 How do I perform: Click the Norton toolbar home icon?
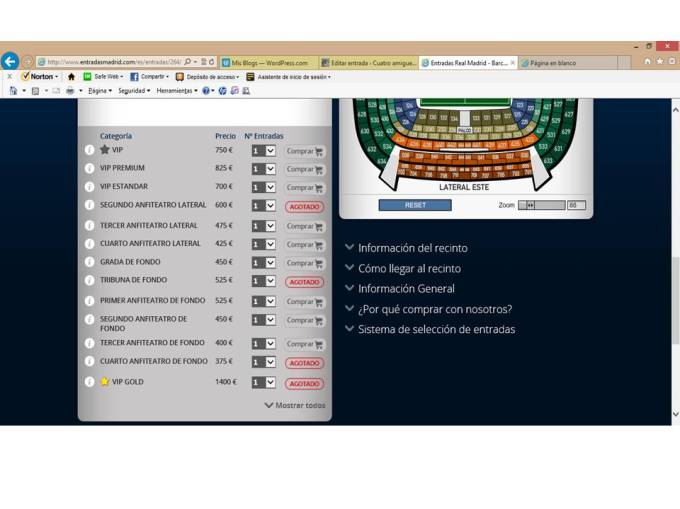click(x=72, y=77)
